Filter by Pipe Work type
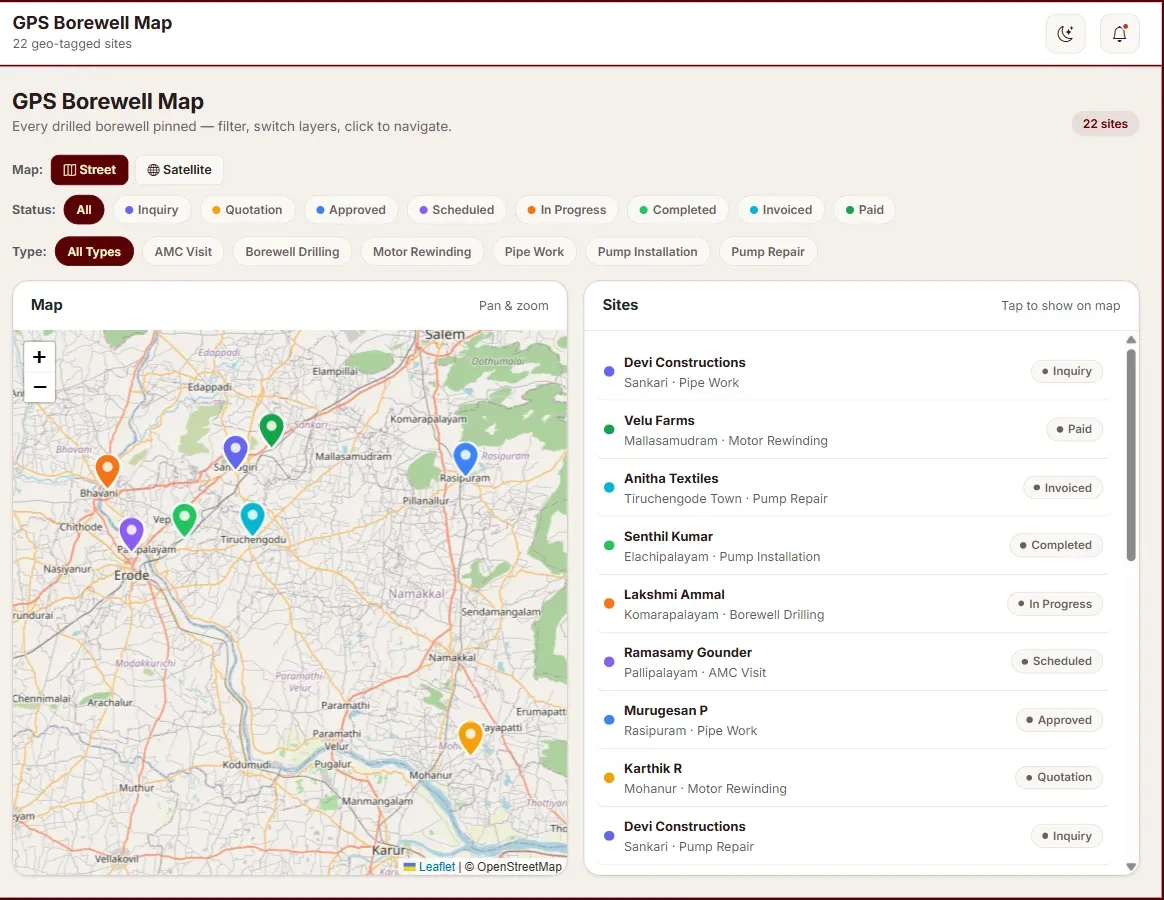Screen dimensions: 1164x900 [534, 252]
